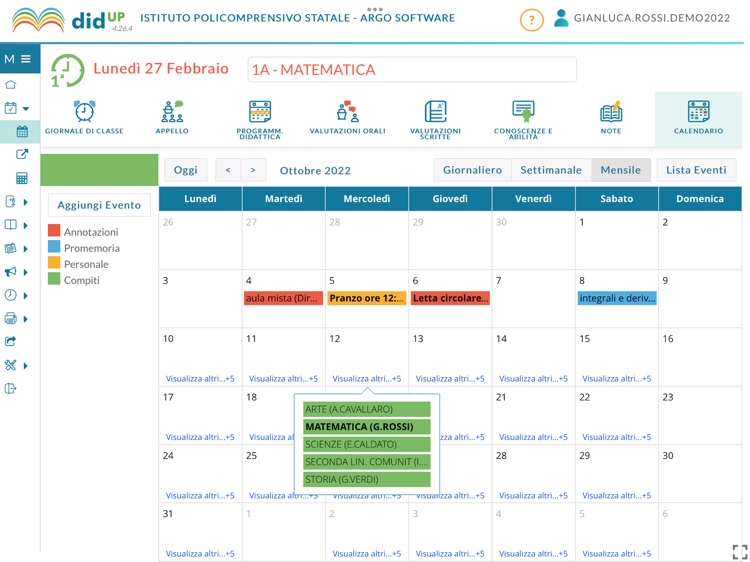Viewport: 750px width, 562px height.
Task: Go to Home via sidebar house icon
Action: (11, 85)
